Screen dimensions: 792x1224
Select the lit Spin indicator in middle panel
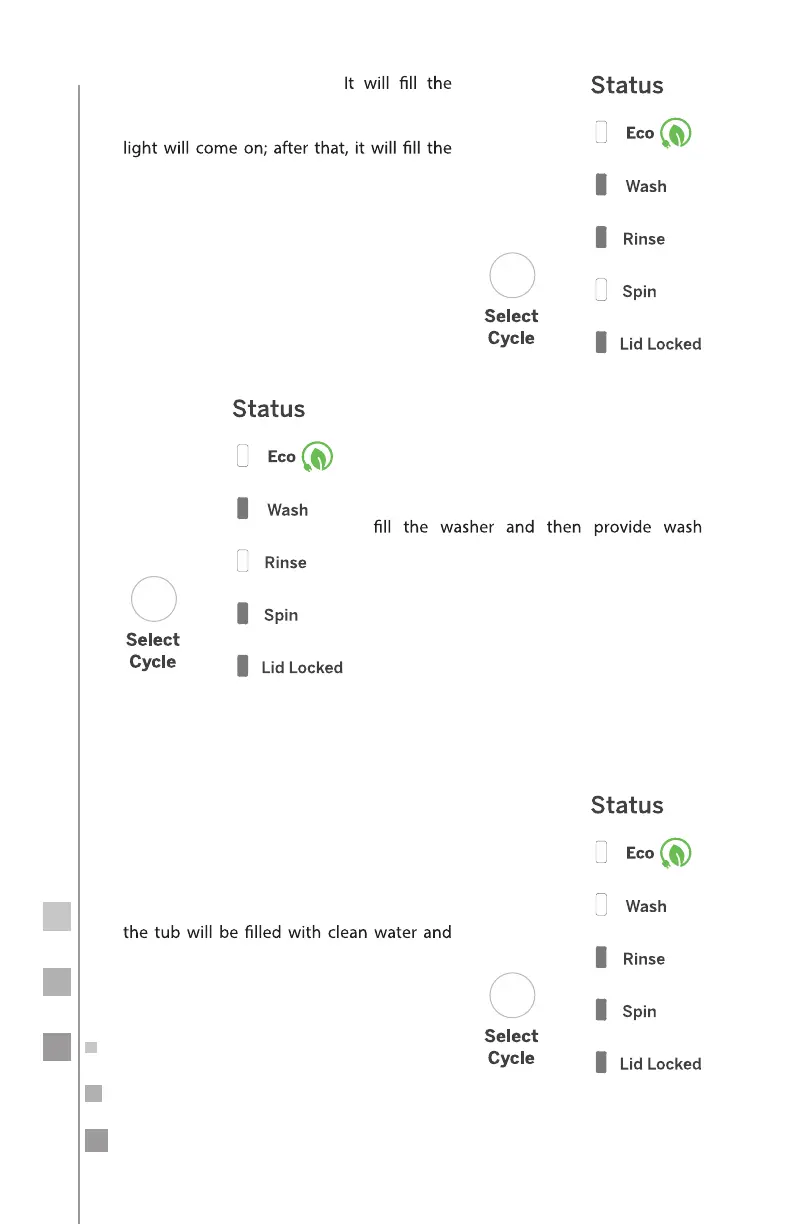pos(242,614)
